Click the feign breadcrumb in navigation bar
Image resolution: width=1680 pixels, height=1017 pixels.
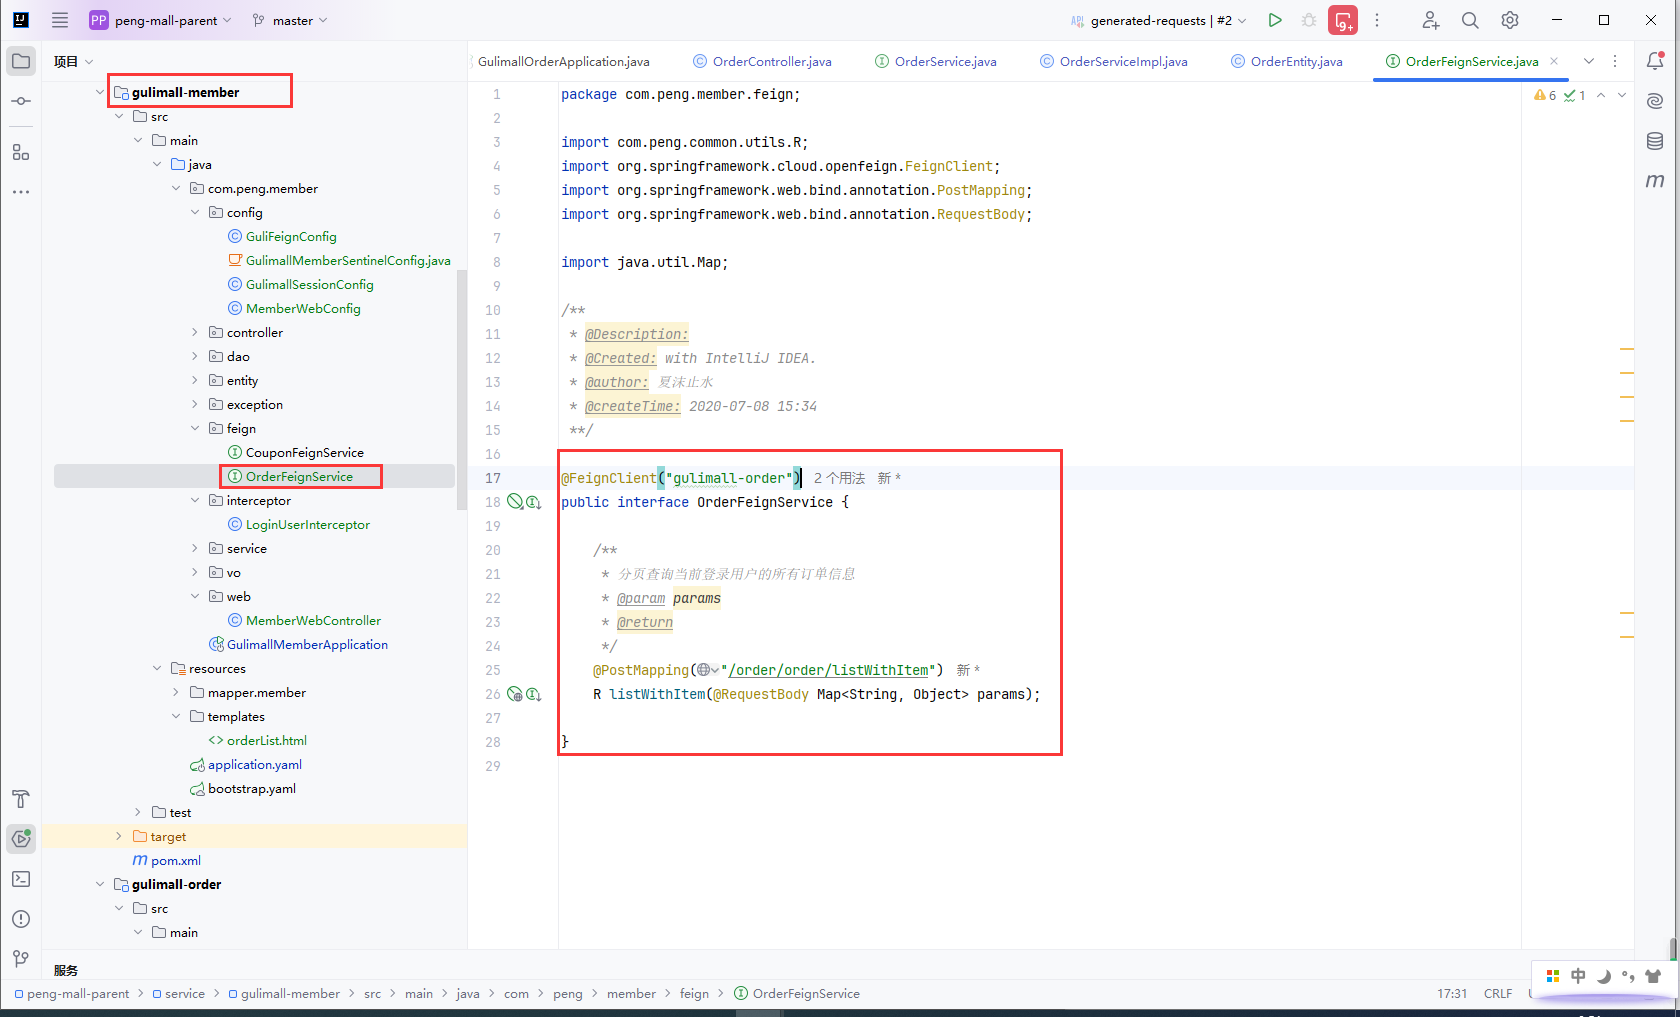click(x=694, y=993)
